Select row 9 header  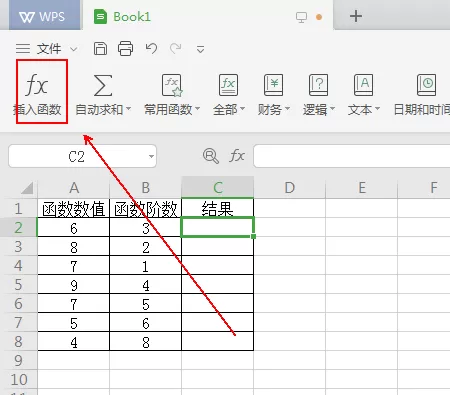click(19, 360)
